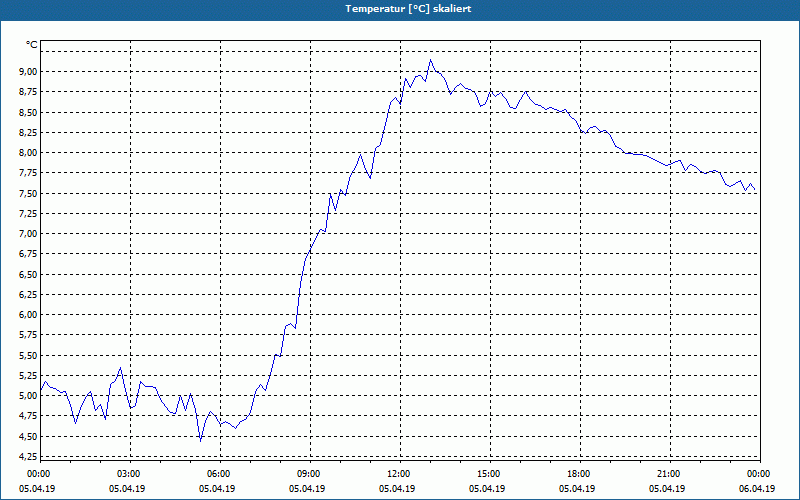Select the 8,25 y-axis value
This screenshot has height=500, width=800.
point(28,133)
